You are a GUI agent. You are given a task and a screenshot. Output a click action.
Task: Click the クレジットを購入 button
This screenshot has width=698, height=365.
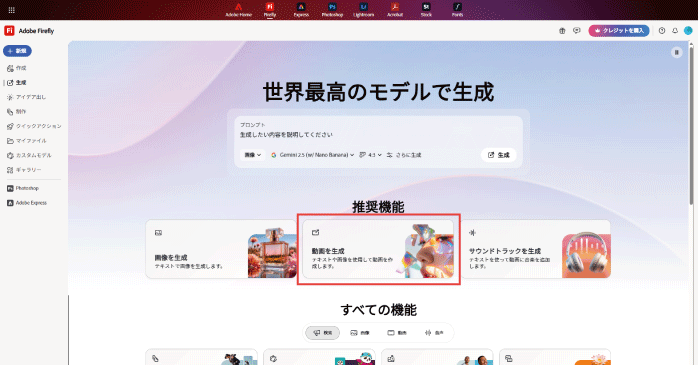point(619,31)
